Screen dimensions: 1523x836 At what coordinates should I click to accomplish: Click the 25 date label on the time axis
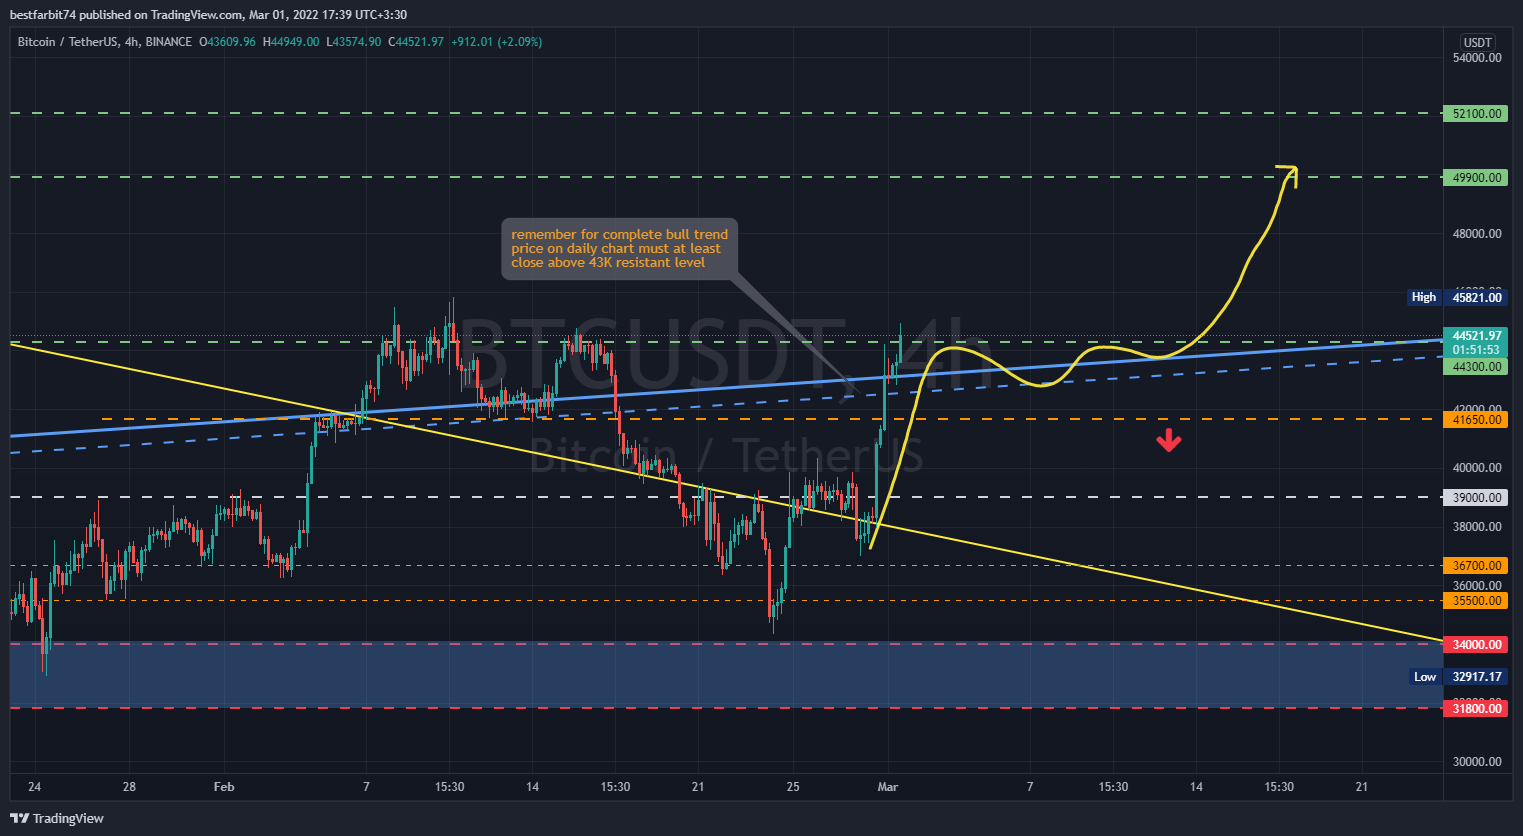click(793, 787)
